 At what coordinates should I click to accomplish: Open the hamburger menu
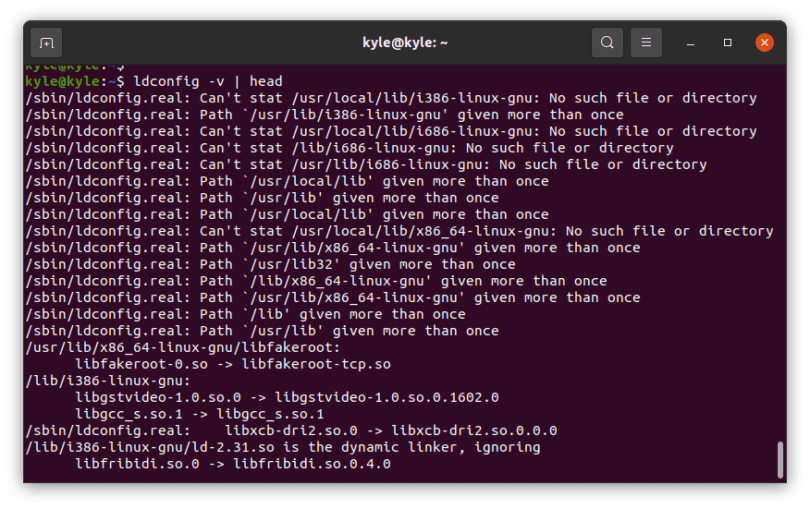point(646,42)
